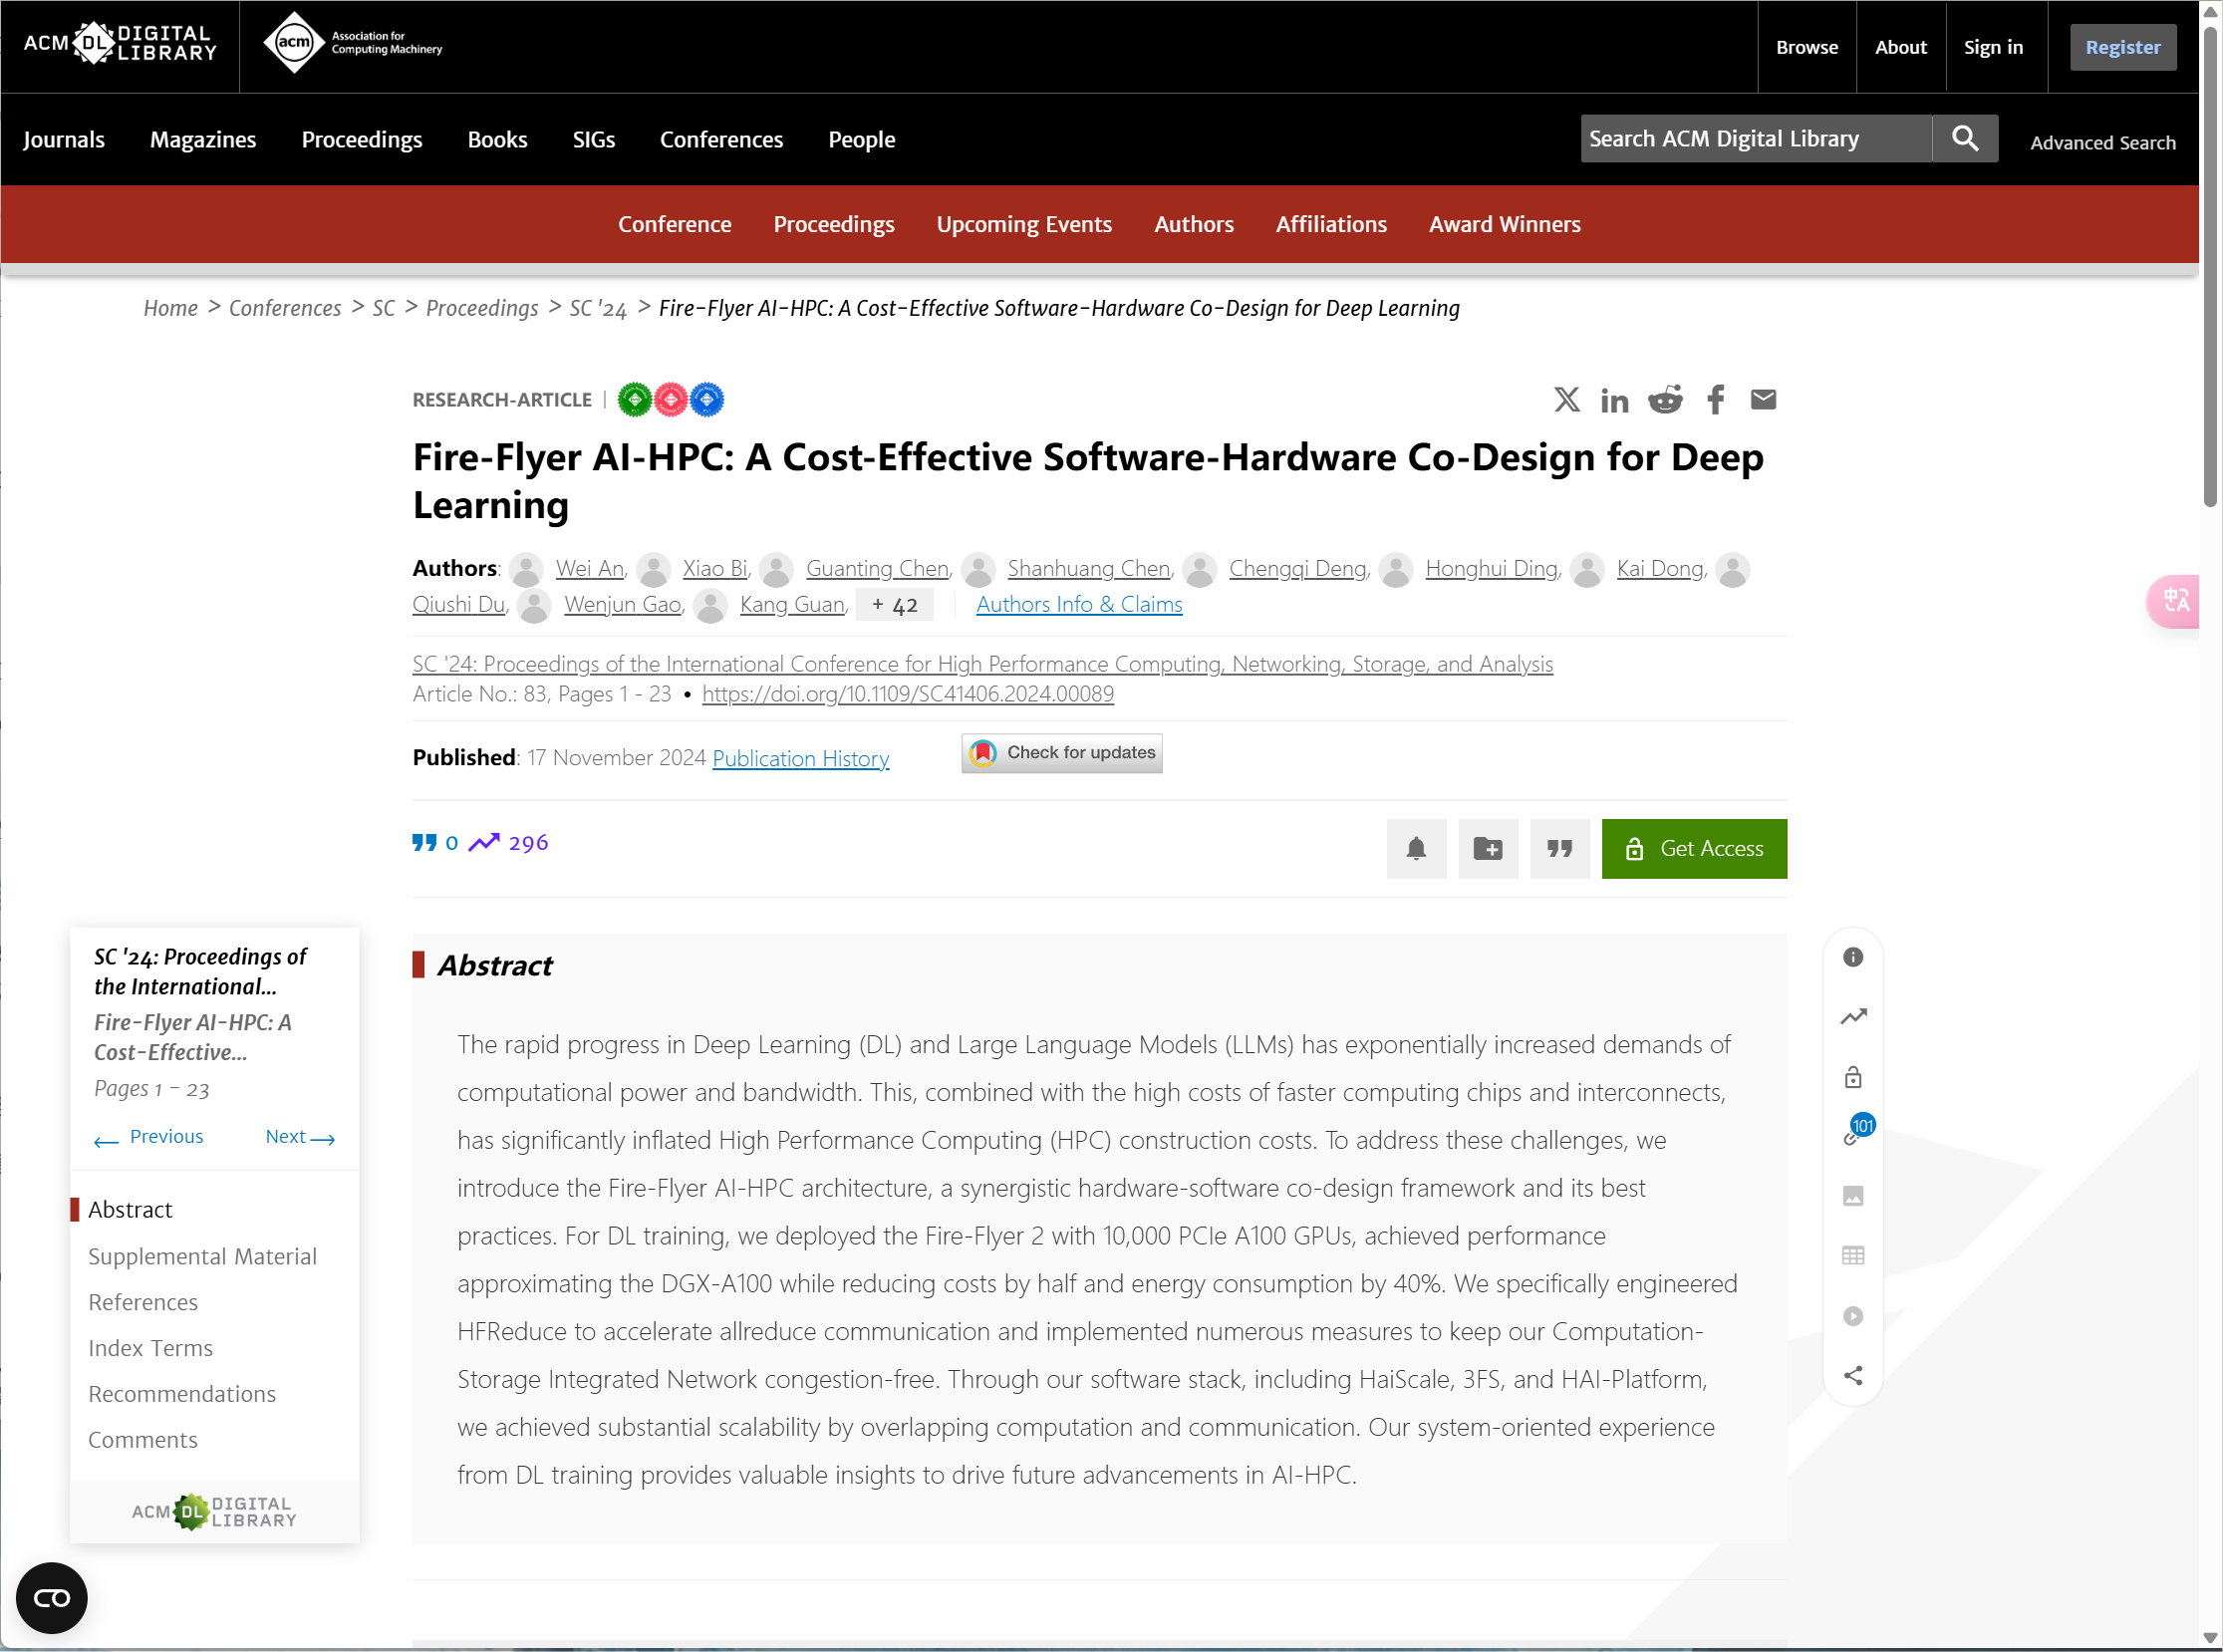Screen dimensions: 2223x1652
Task: Share the article on Facebook
Action: click(1716, 400)
